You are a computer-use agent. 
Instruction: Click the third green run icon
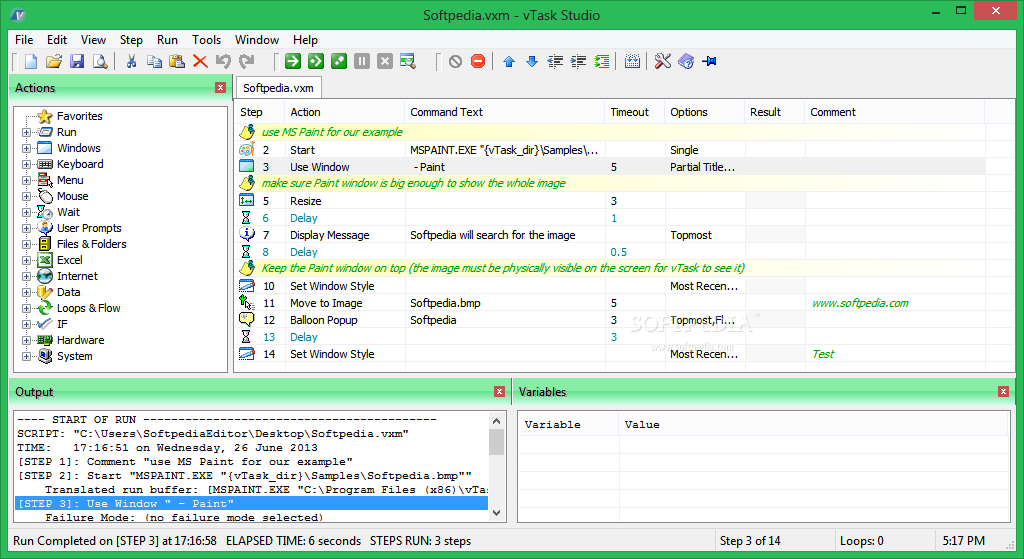[339, 61]
